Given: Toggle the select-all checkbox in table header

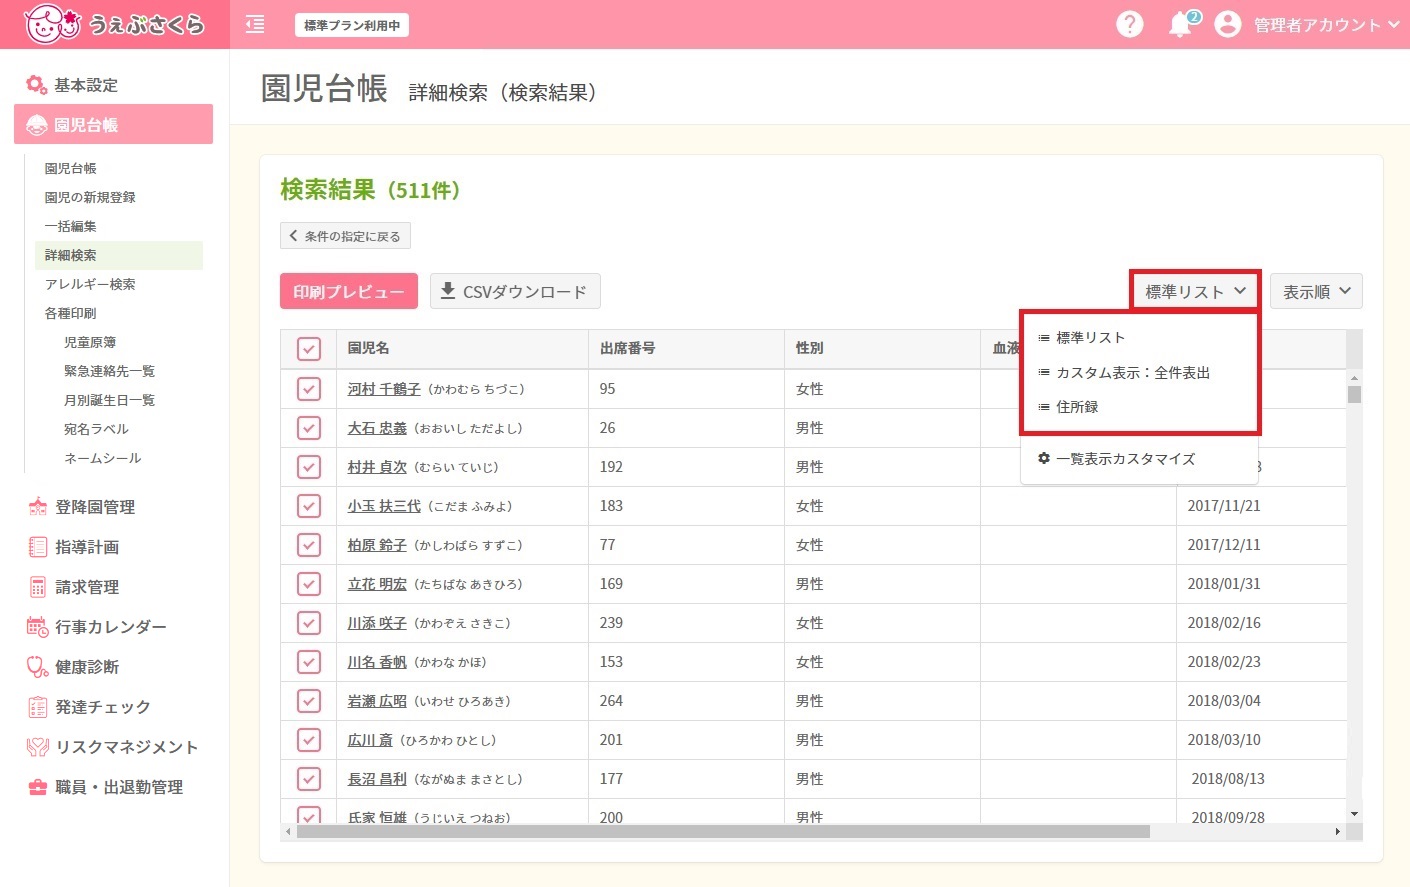Looking at the screenshot, I should click(309, 349).
